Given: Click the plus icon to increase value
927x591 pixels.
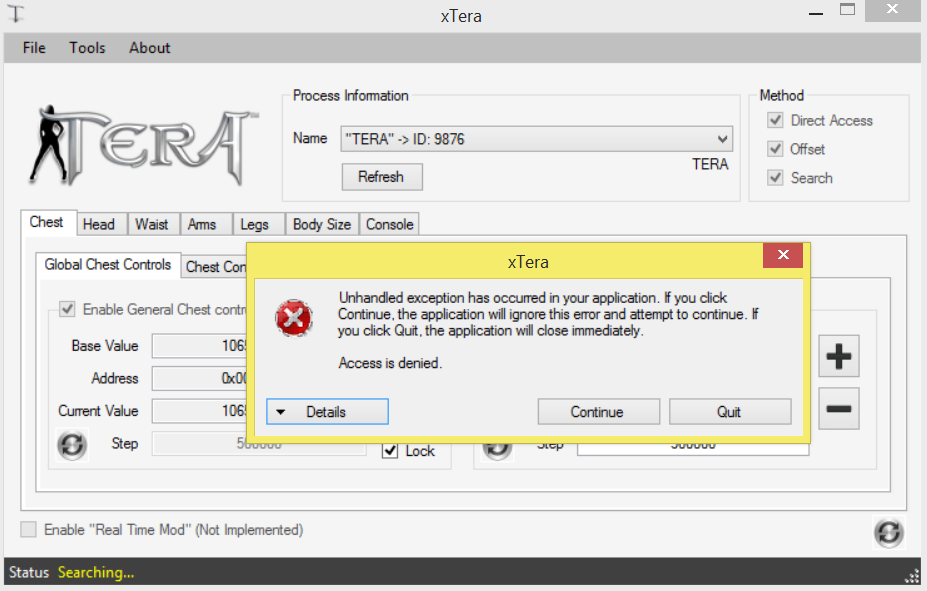Looking at the screenshot, I should [838, 356].
